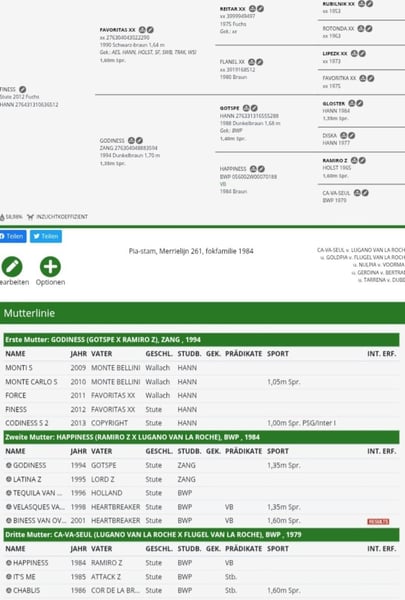
Task: Share via the Twitter Teilen button
Action: point(46,236)
